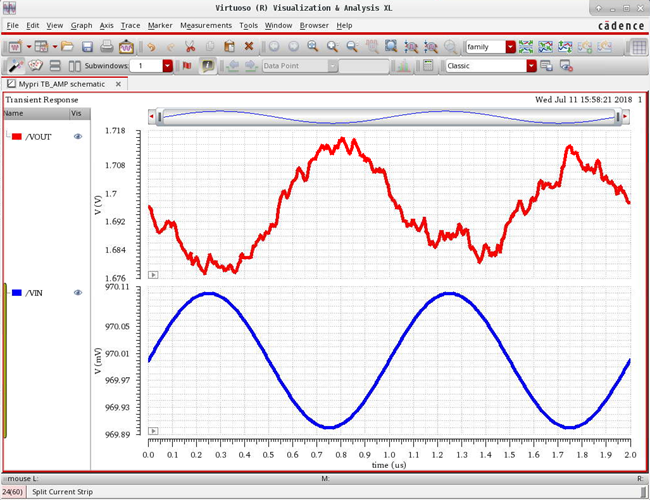Screen dimensions: 650x500
Task: Expand the /VIN strip play arrow
Action: (153, 431)
